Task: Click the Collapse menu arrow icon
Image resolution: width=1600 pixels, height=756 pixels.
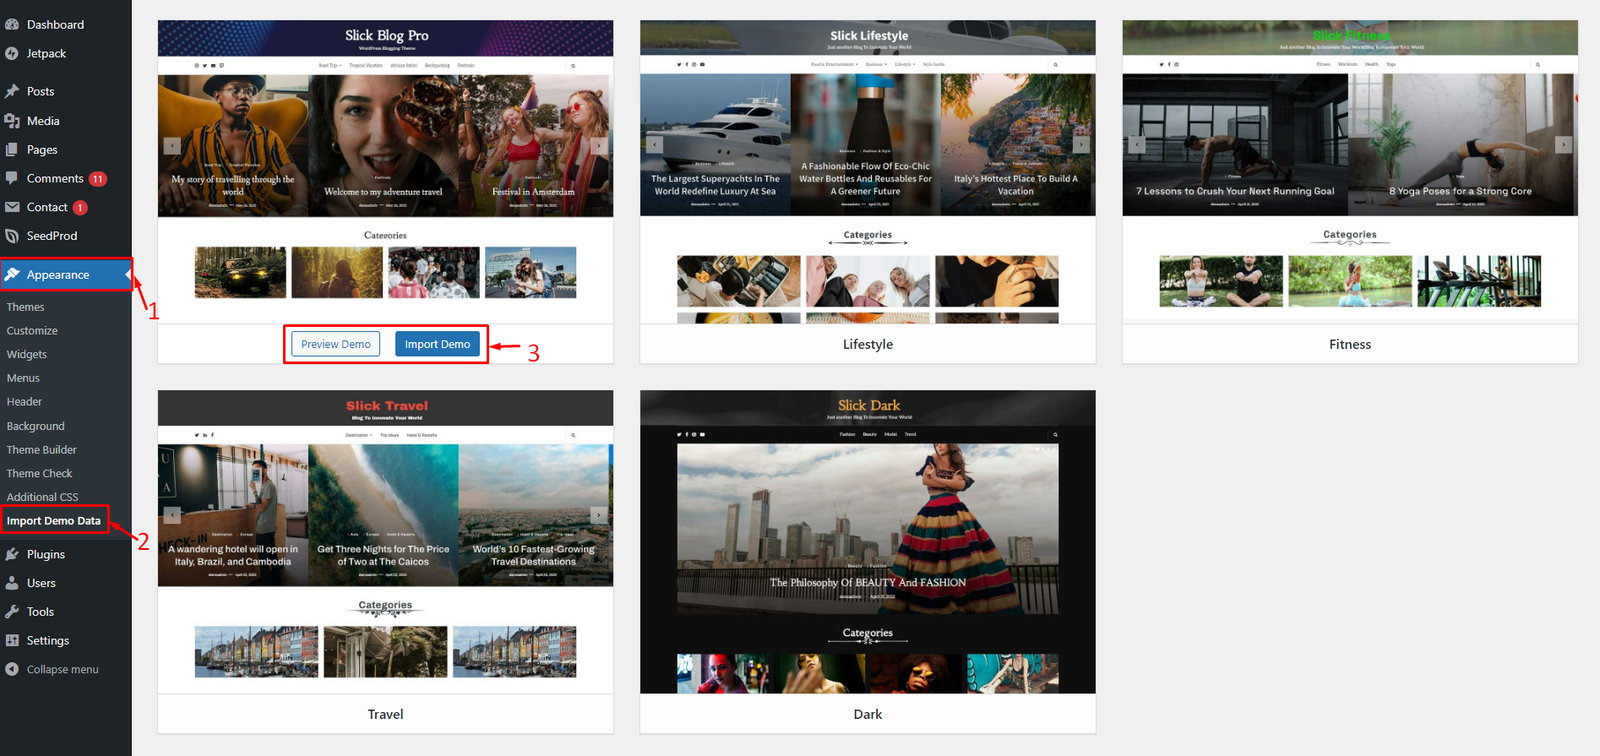Action: point(12,669)
